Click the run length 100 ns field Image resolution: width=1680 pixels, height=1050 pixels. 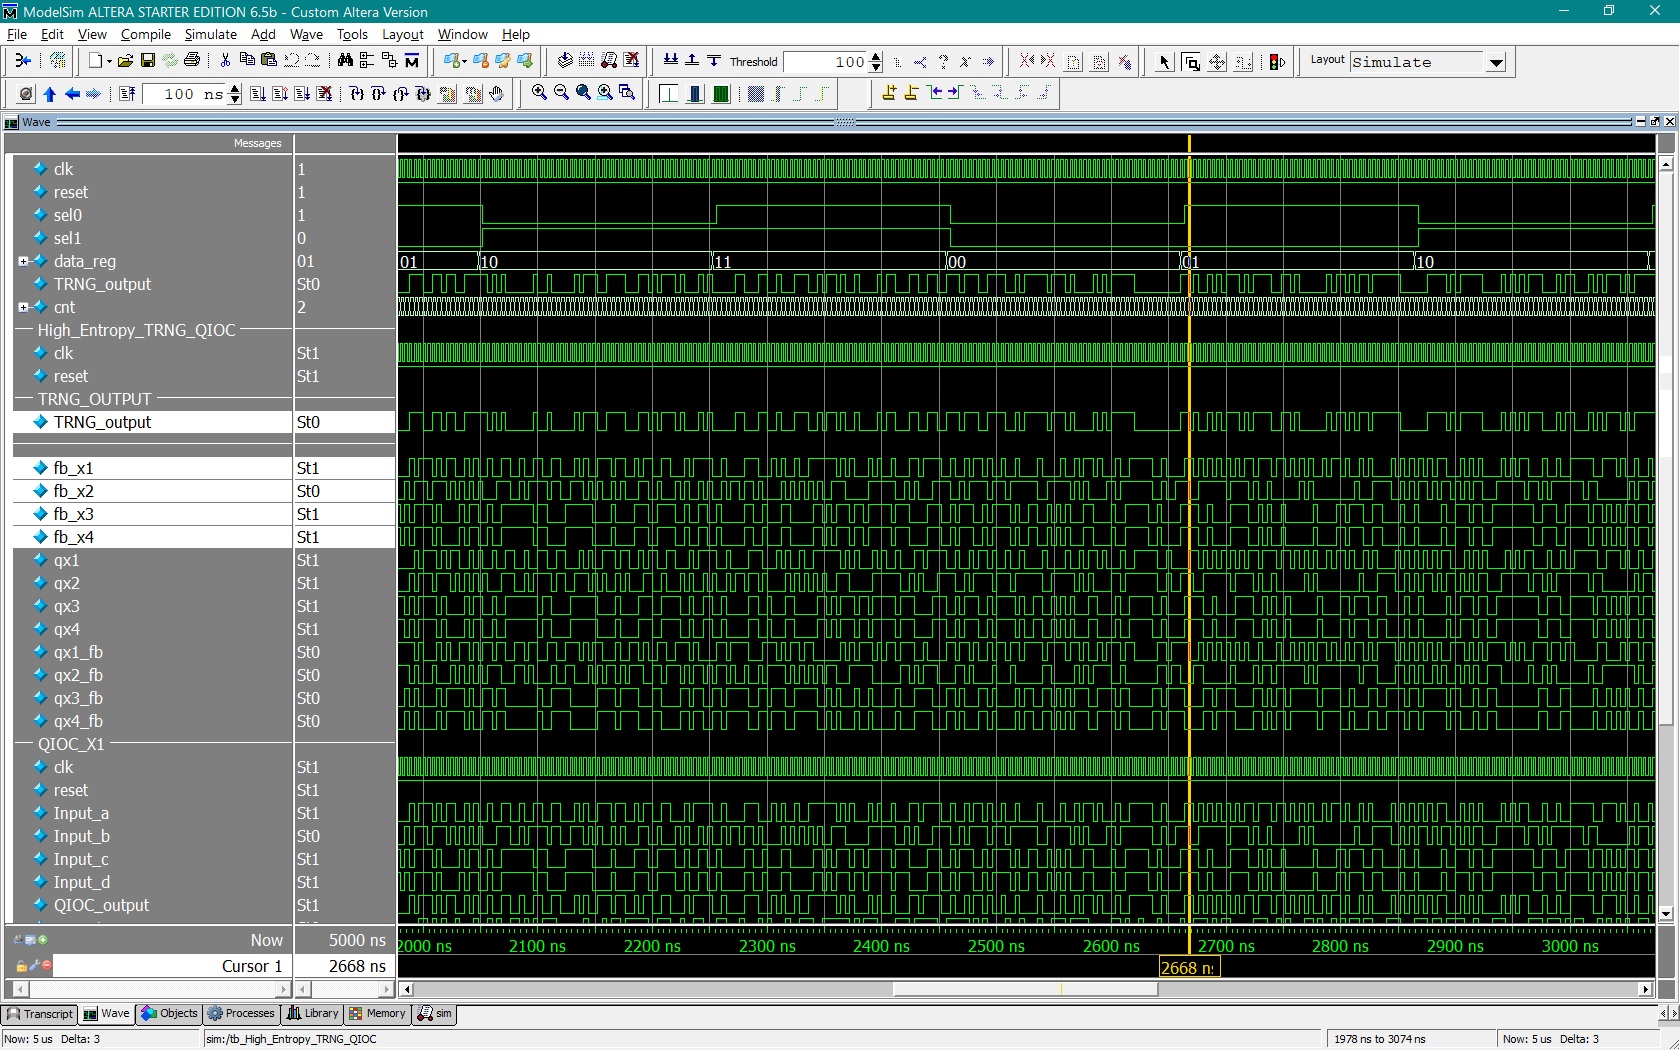pyautogui.click(x=184, y=94)
